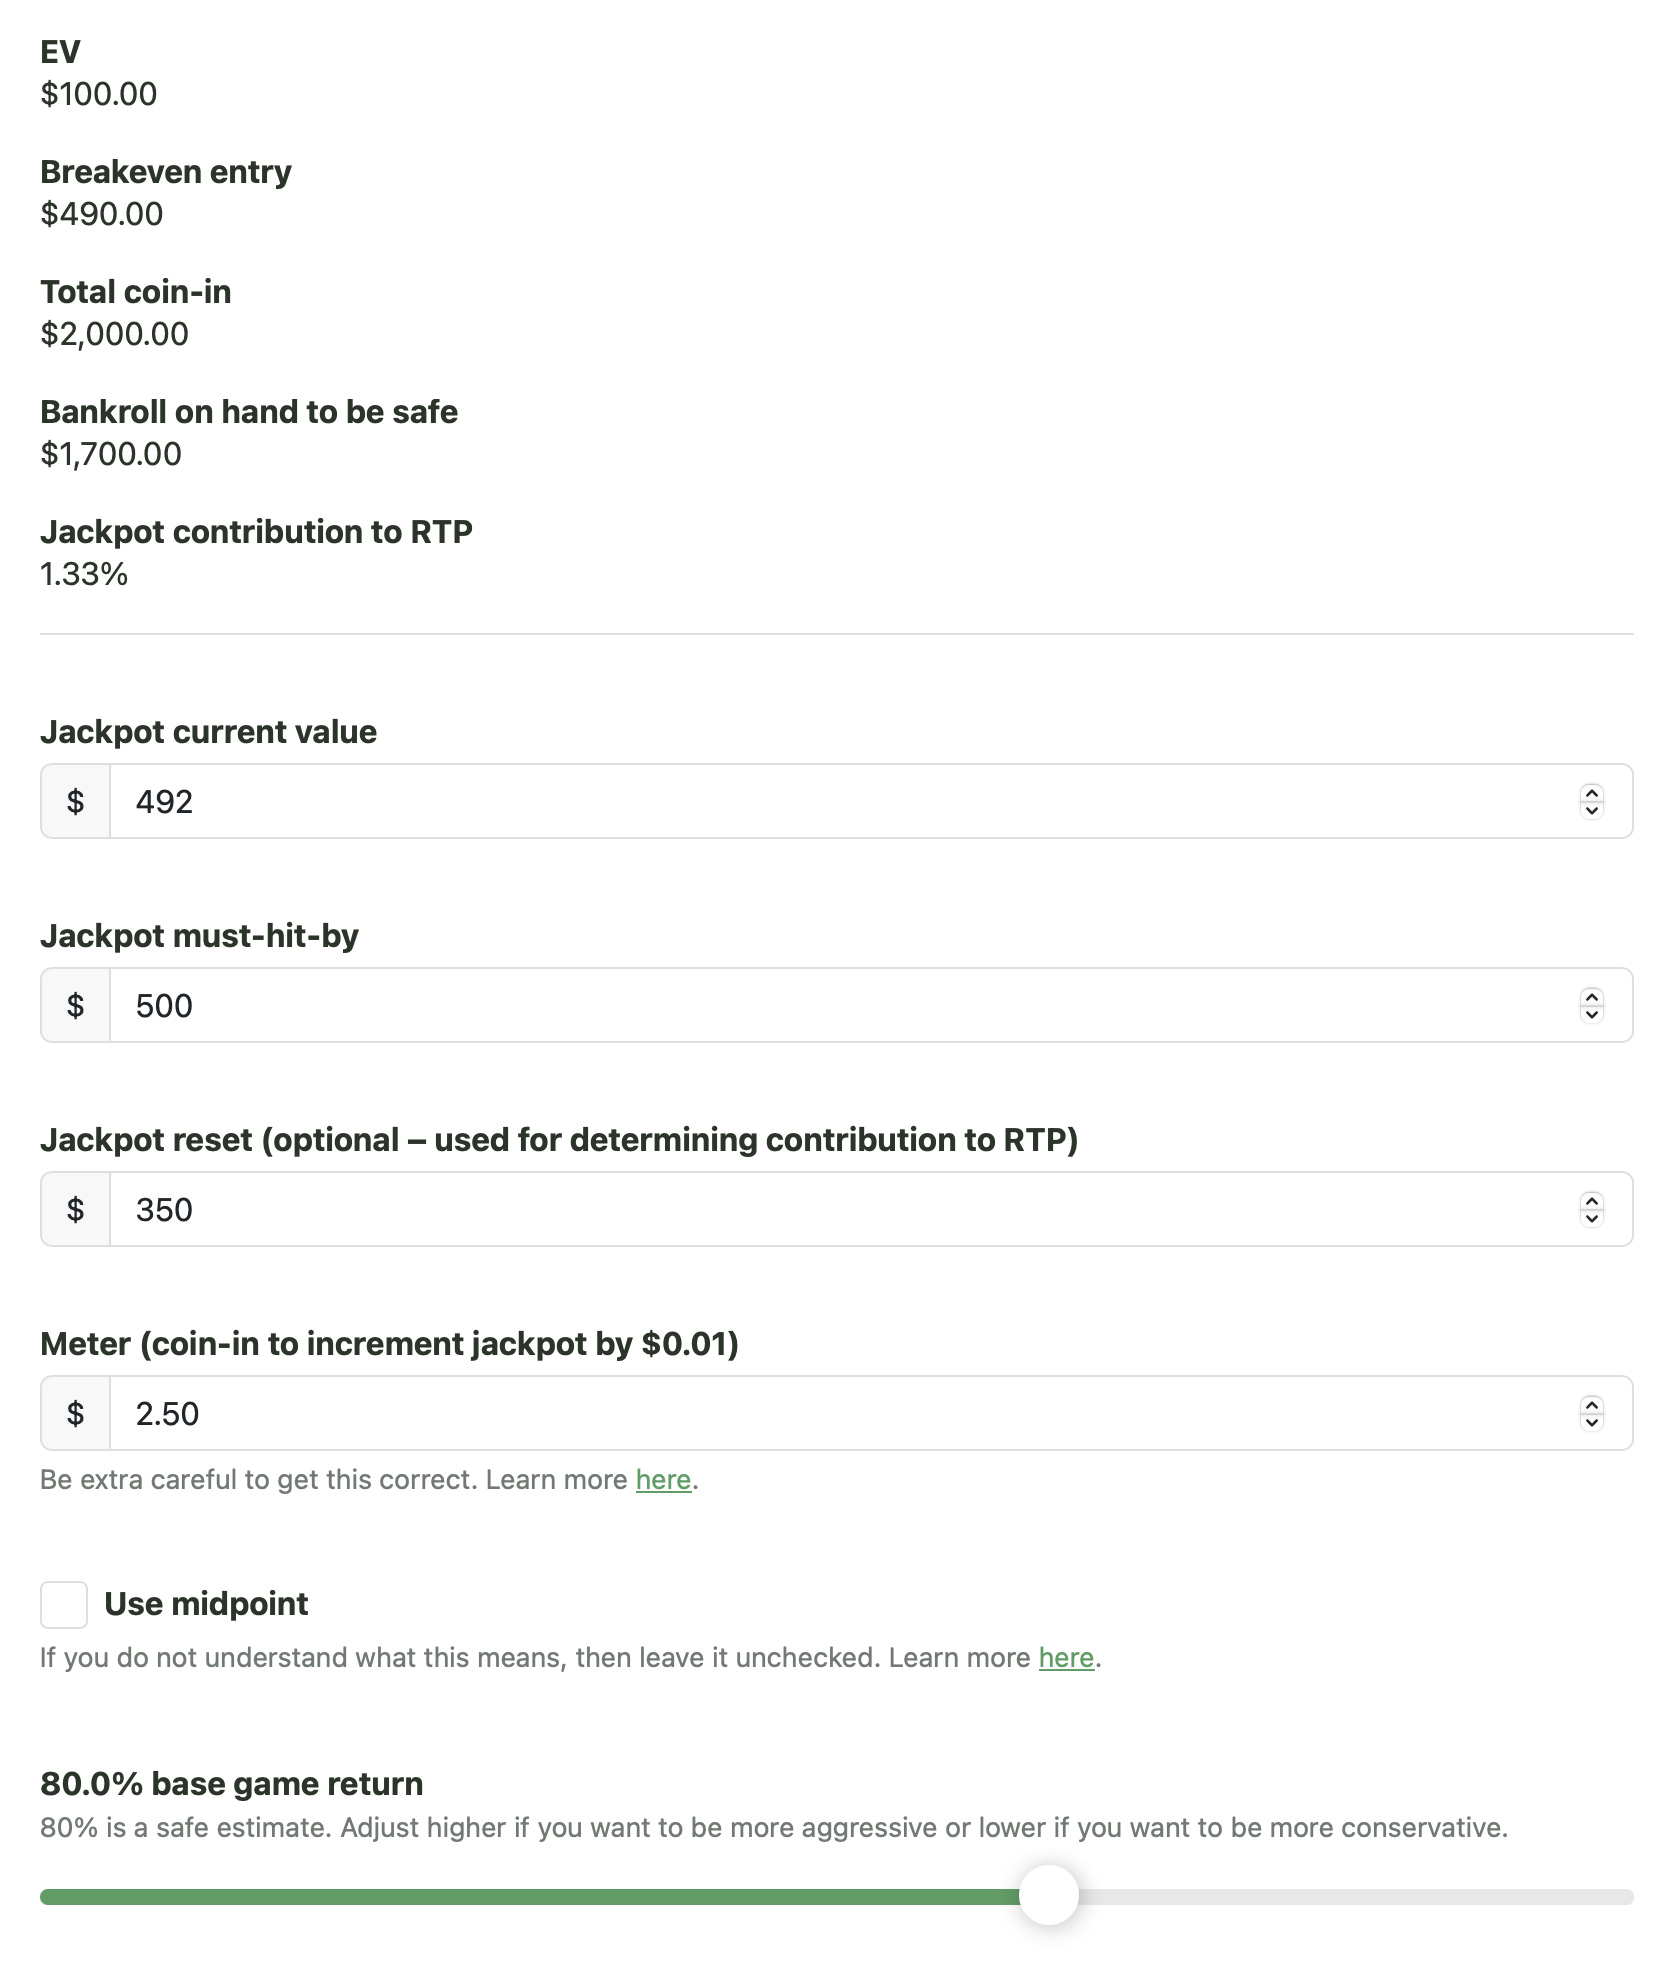Click the unfilled gray part of return slider
The width and height of the screenshot is (1674, 1967).
pyautogui.click(x=1350, y=1897)
